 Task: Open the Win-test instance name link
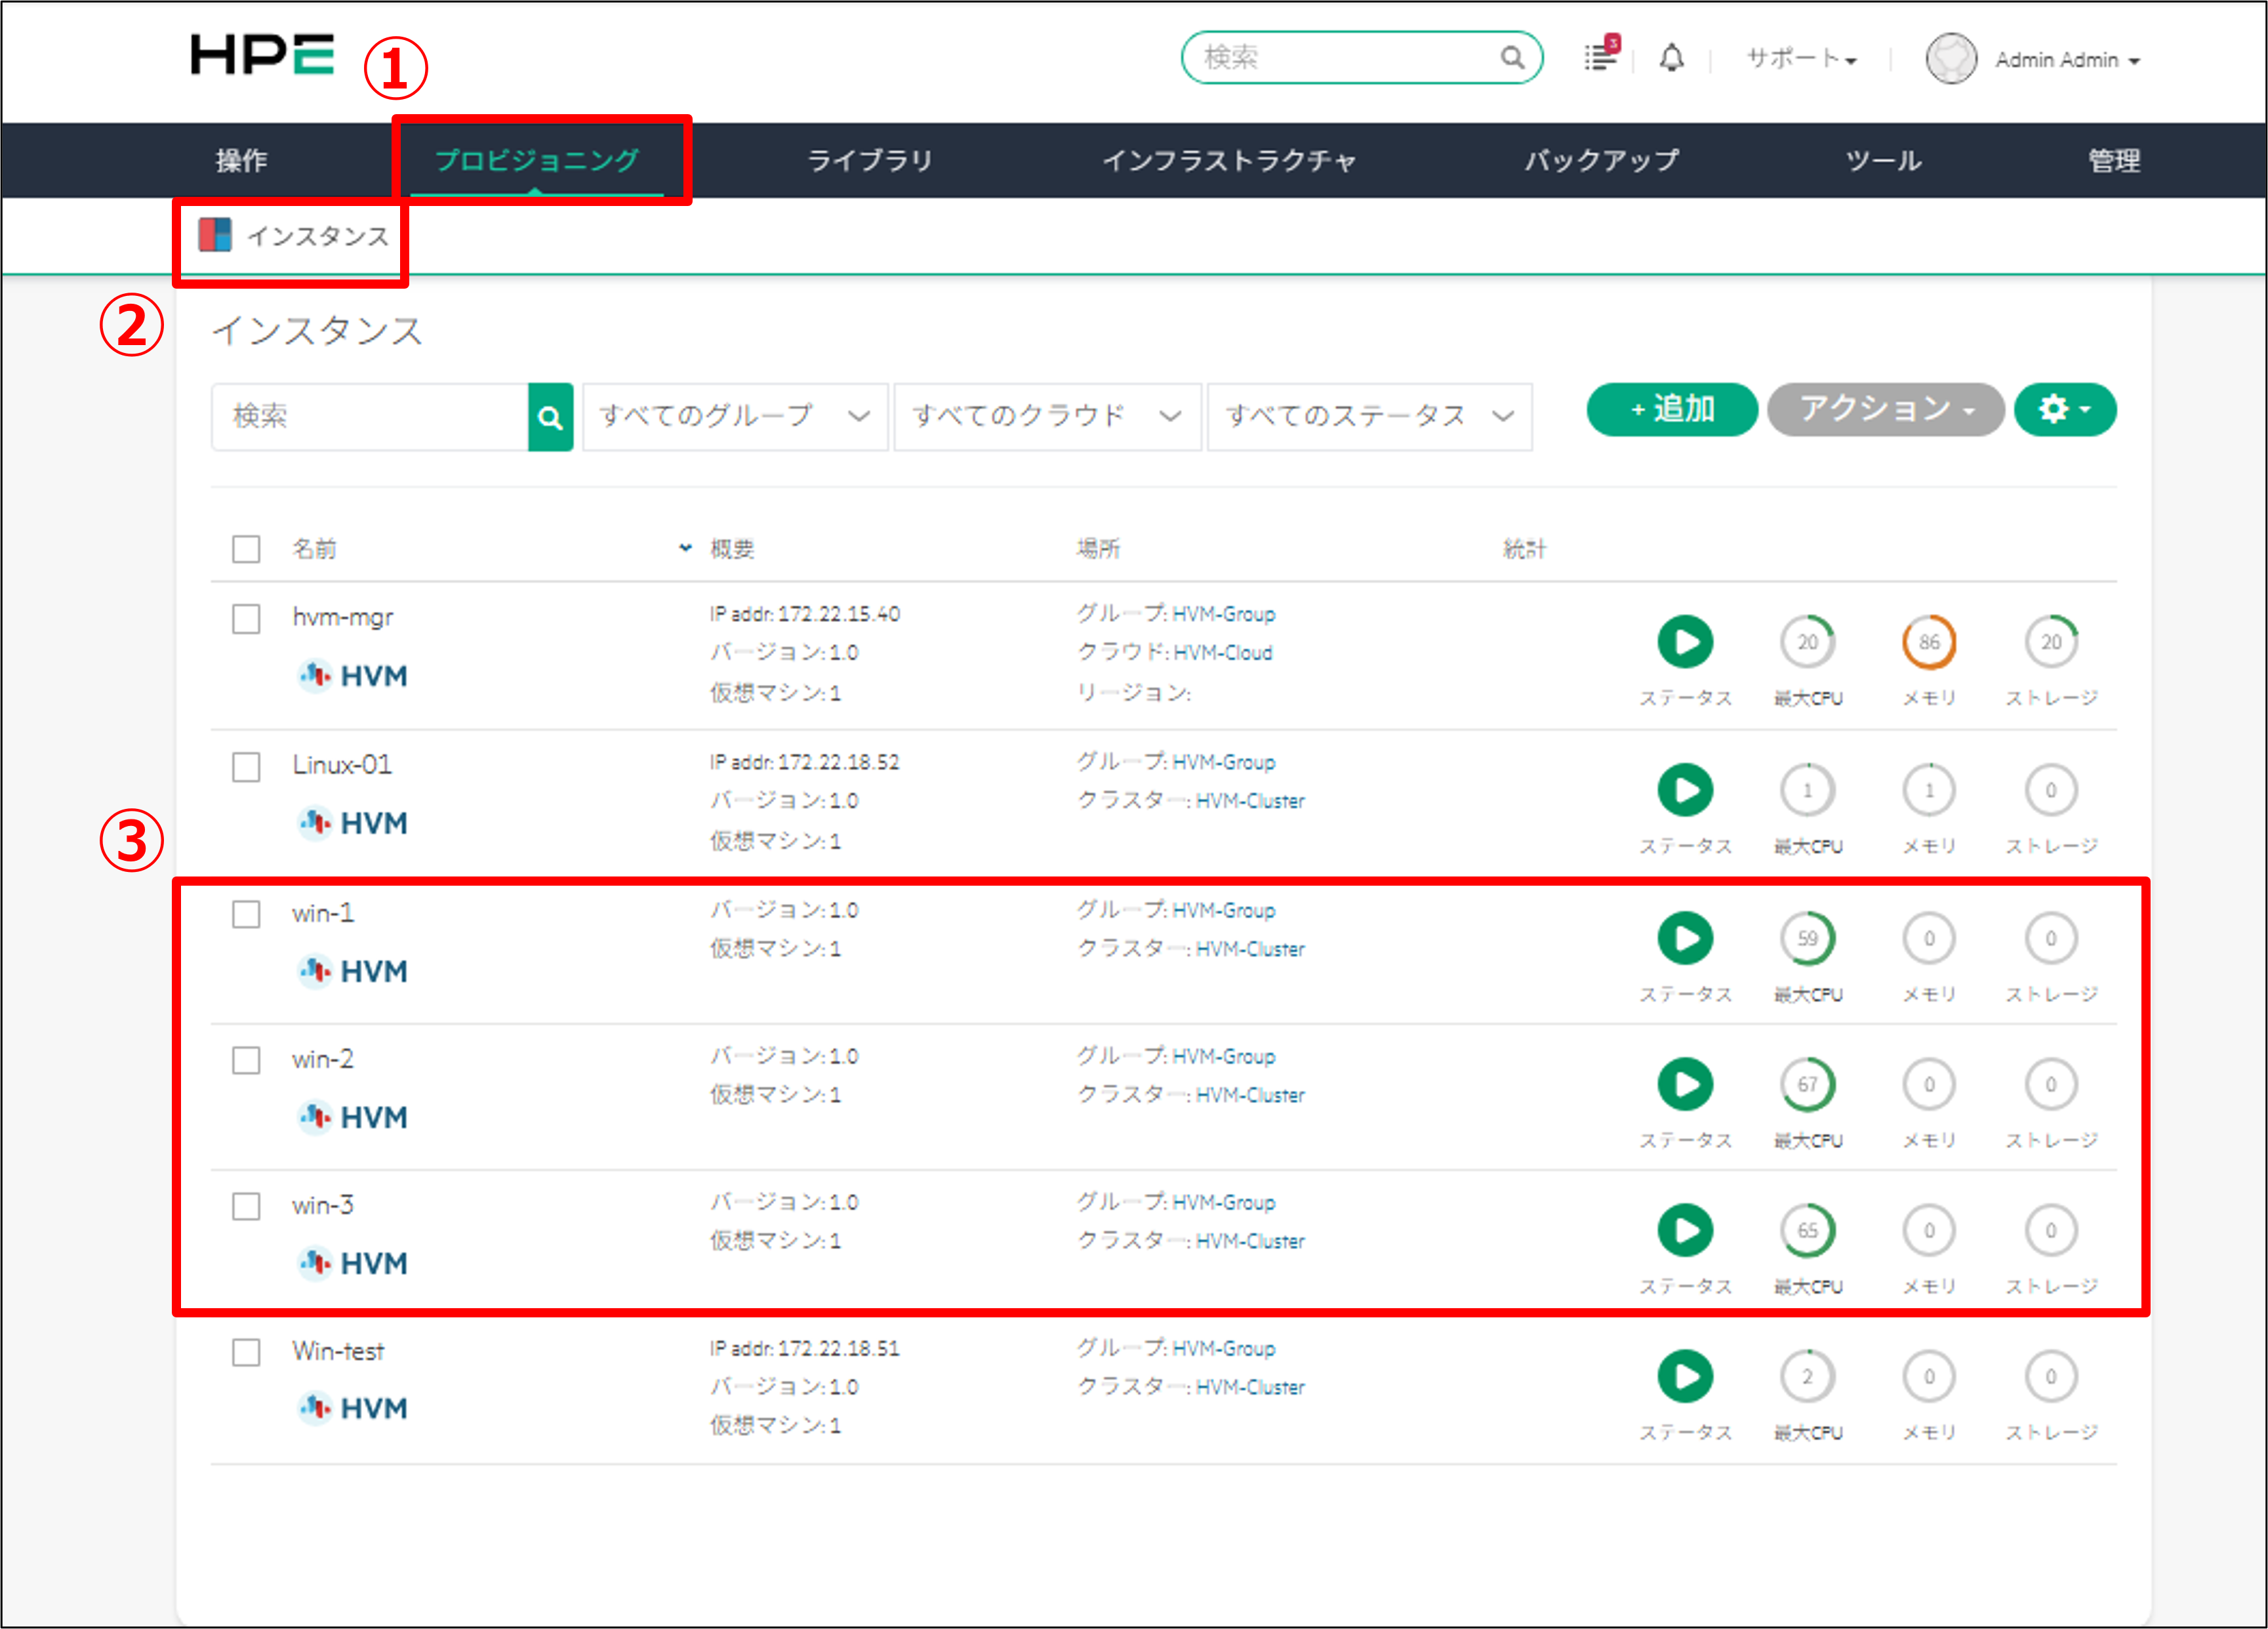(338, 1351)
